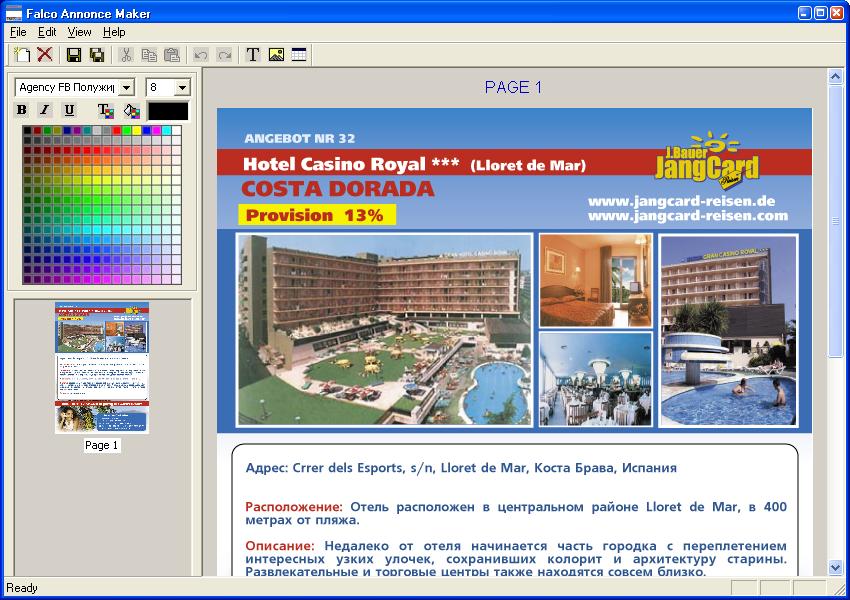Toggle italic formatting
850x600 pixels.
[x=45, y=110]
